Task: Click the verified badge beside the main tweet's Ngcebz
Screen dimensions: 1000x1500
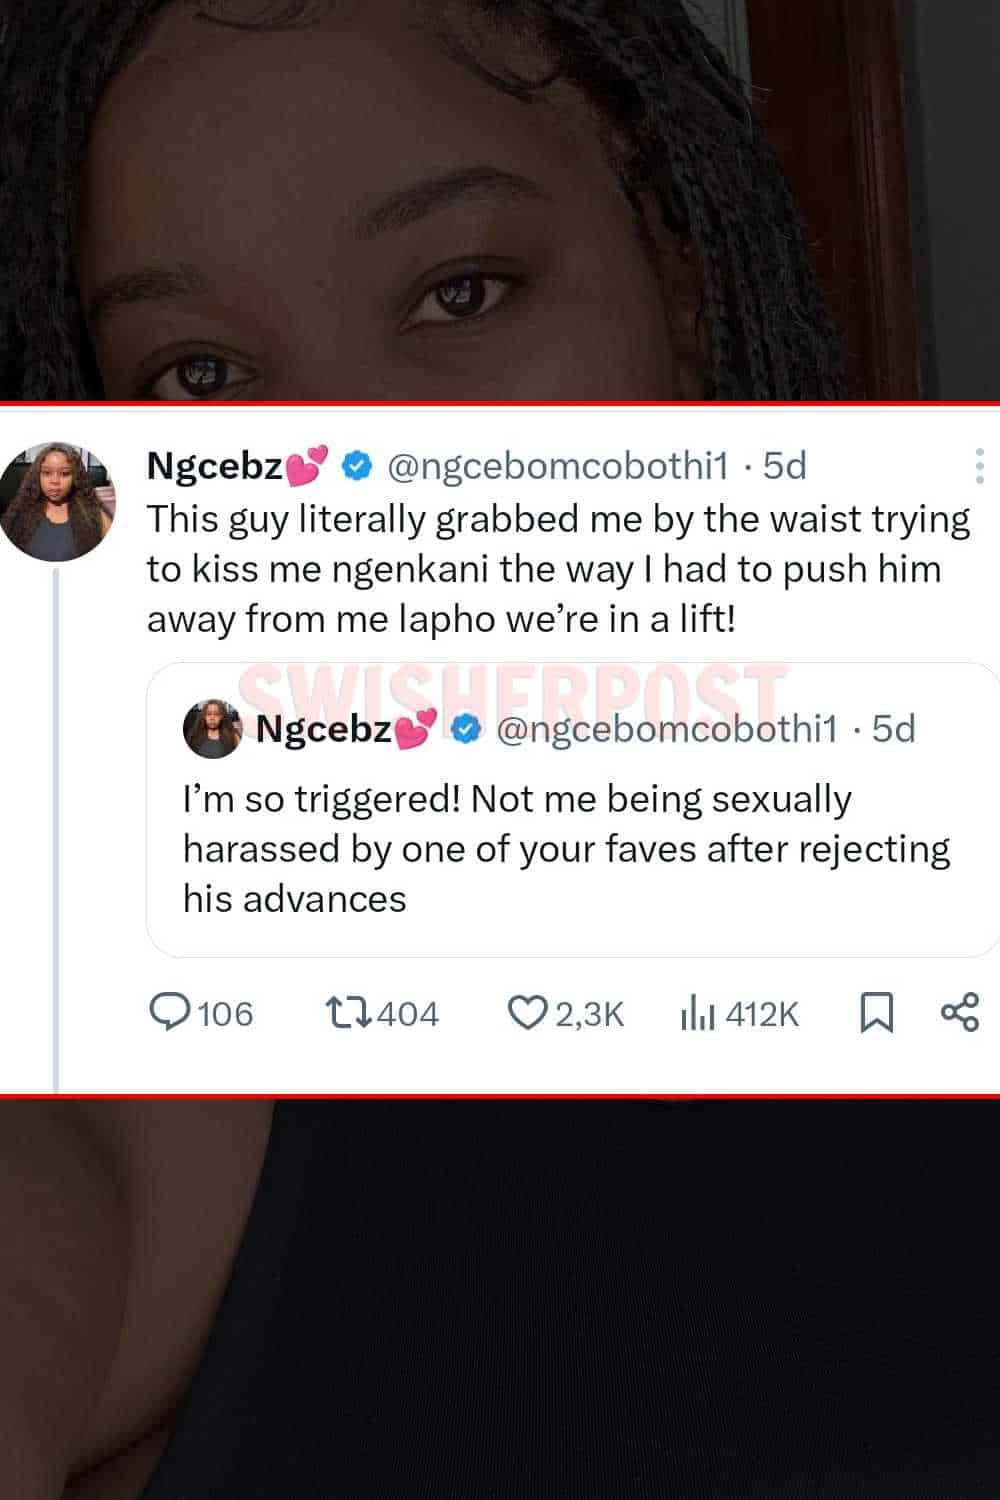Action: point(358,466)
